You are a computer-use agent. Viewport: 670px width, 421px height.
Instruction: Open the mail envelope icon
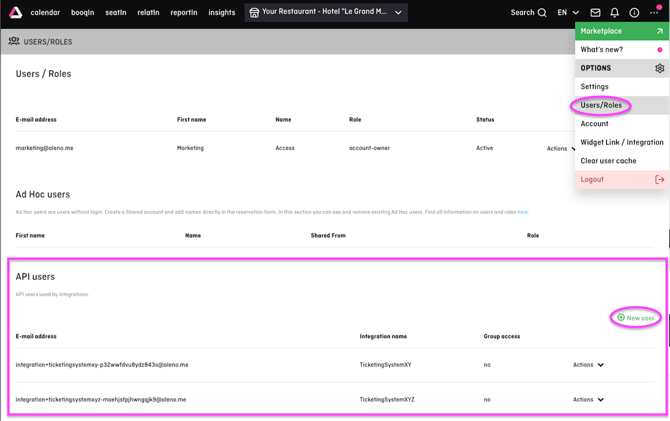click(595, 12)
